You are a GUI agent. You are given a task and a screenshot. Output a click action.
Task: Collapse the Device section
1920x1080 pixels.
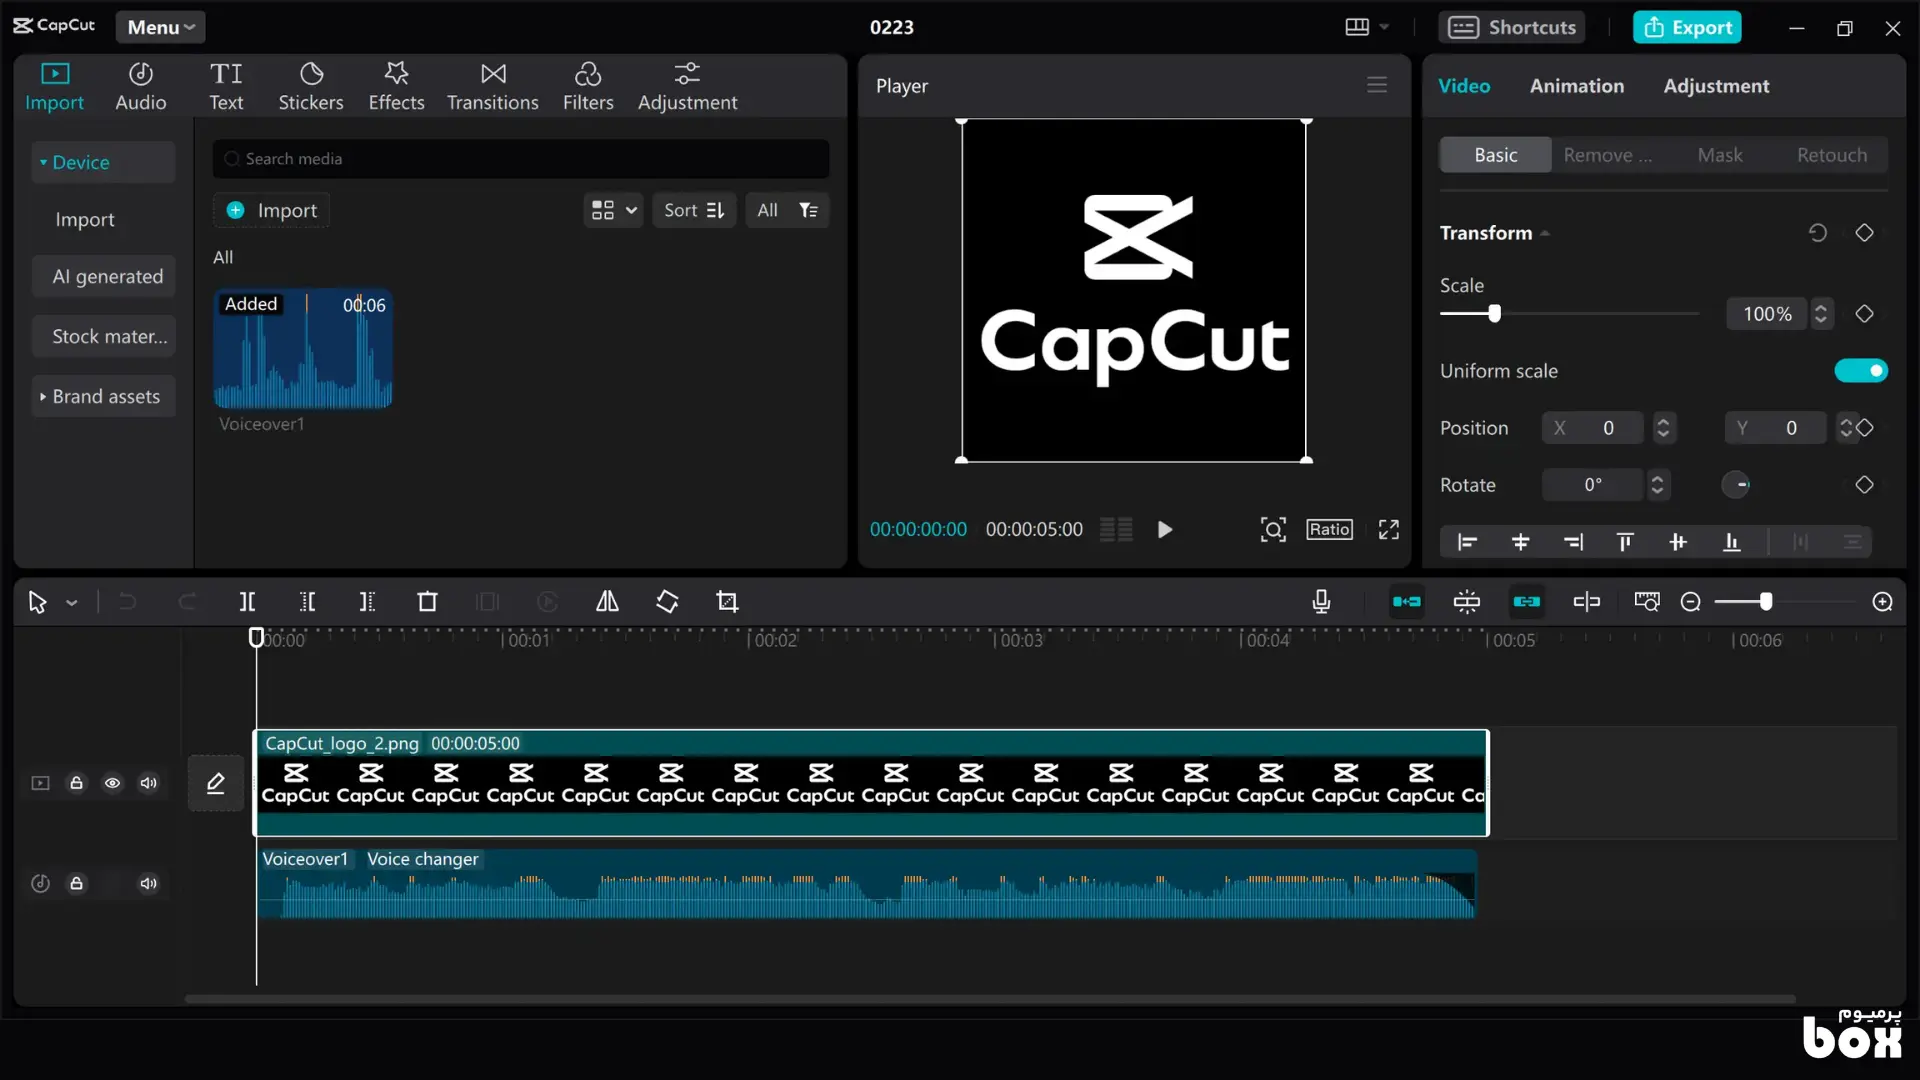[x=103, y=162]
